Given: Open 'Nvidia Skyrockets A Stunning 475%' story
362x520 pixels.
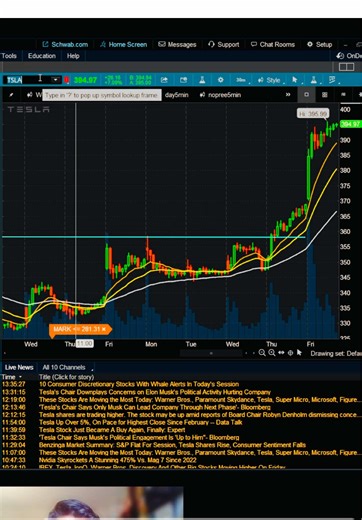Looking at the screenshot, I should click(118, 460).
